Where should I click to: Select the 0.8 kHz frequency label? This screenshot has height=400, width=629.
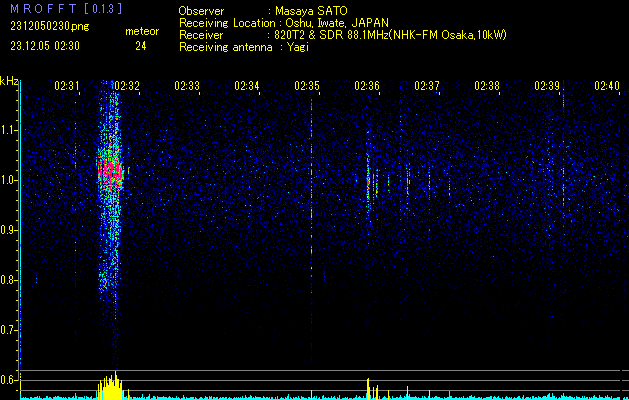[x=9, y=280]
